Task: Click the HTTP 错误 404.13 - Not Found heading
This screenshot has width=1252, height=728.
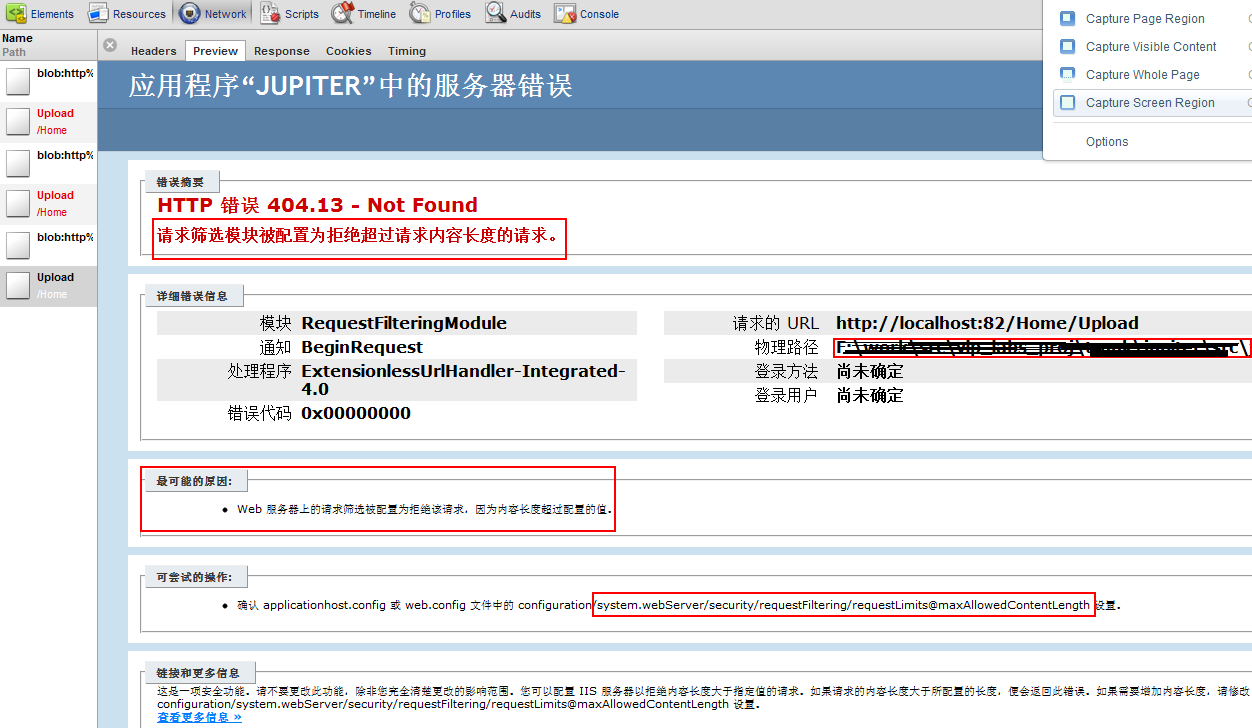Action: pyautogui.click(x=317, y=205)
